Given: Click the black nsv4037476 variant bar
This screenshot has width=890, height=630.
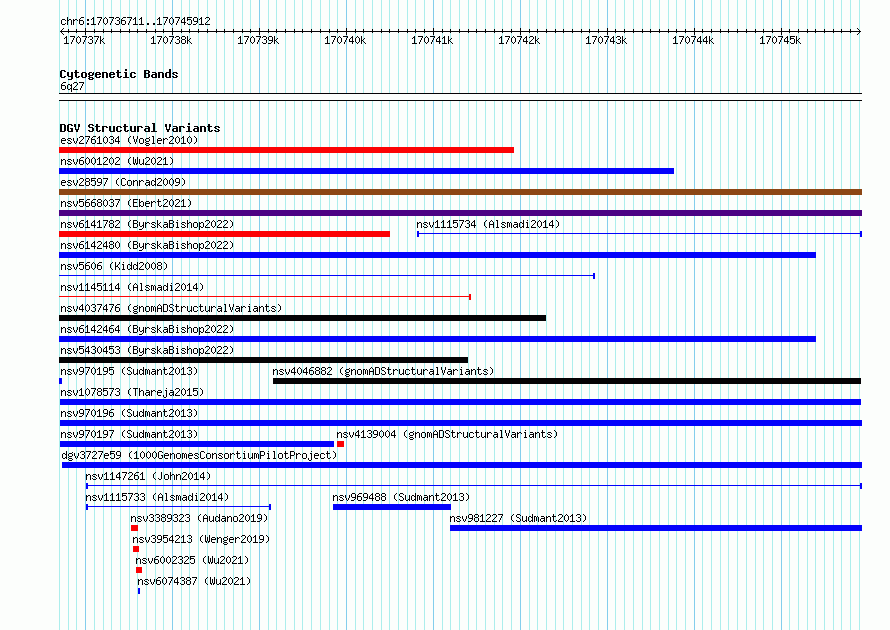Looking at the screenshot, I should [x=303, y=318].
